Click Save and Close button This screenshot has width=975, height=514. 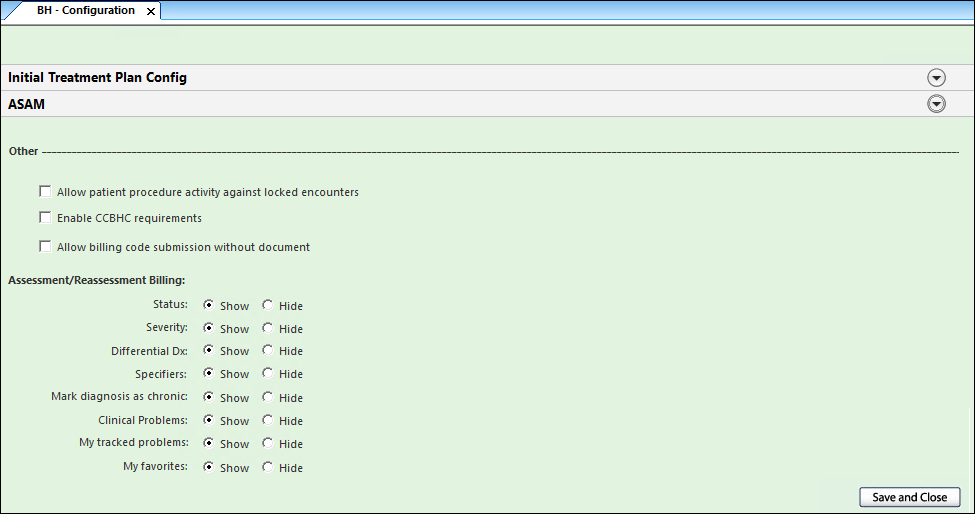point(909,497)
